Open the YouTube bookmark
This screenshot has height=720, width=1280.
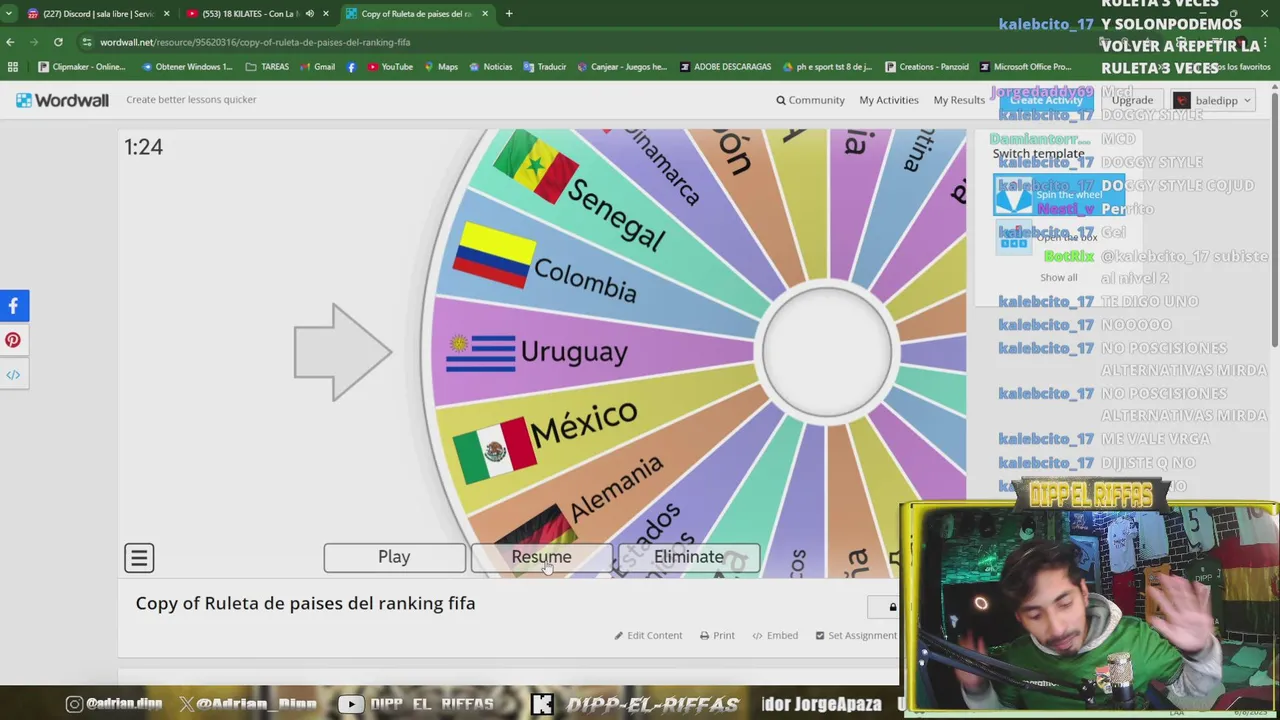[390, 67]
